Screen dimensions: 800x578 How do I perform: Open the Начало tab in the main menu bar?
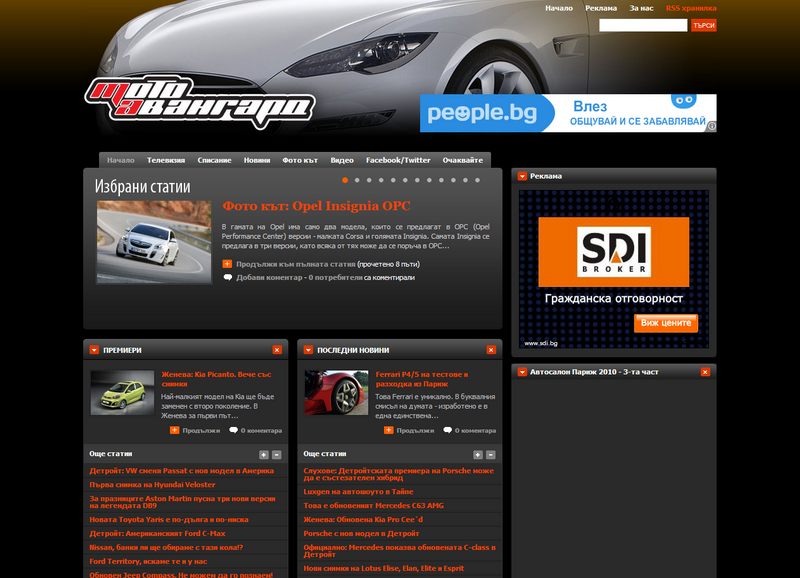coord(120,160)
